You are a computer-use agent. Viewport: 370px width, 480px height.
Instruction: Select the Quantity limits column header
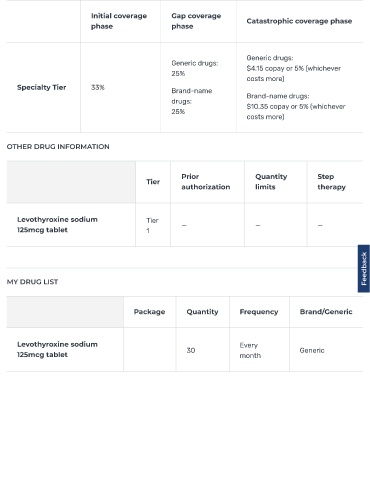point(271,182)
